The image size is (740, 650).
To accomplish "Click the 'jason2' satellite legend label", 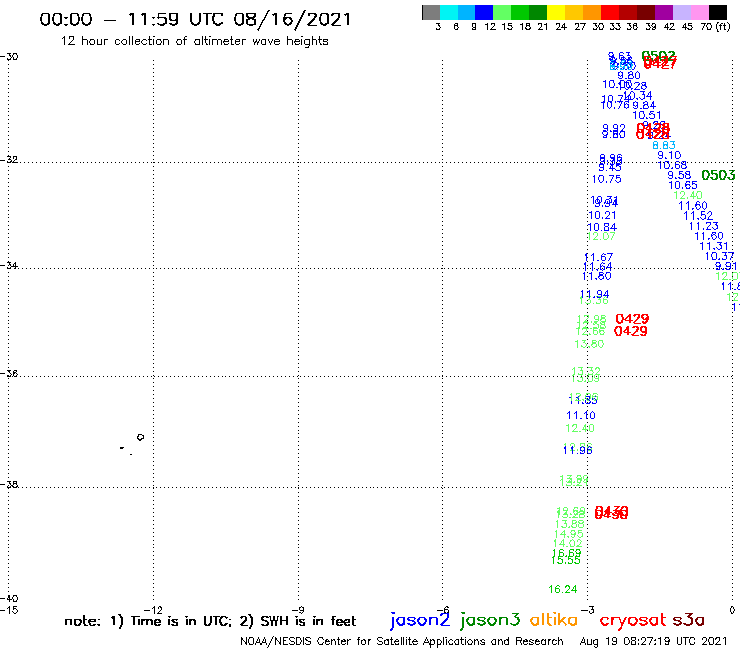I will (x=420, y=620).
